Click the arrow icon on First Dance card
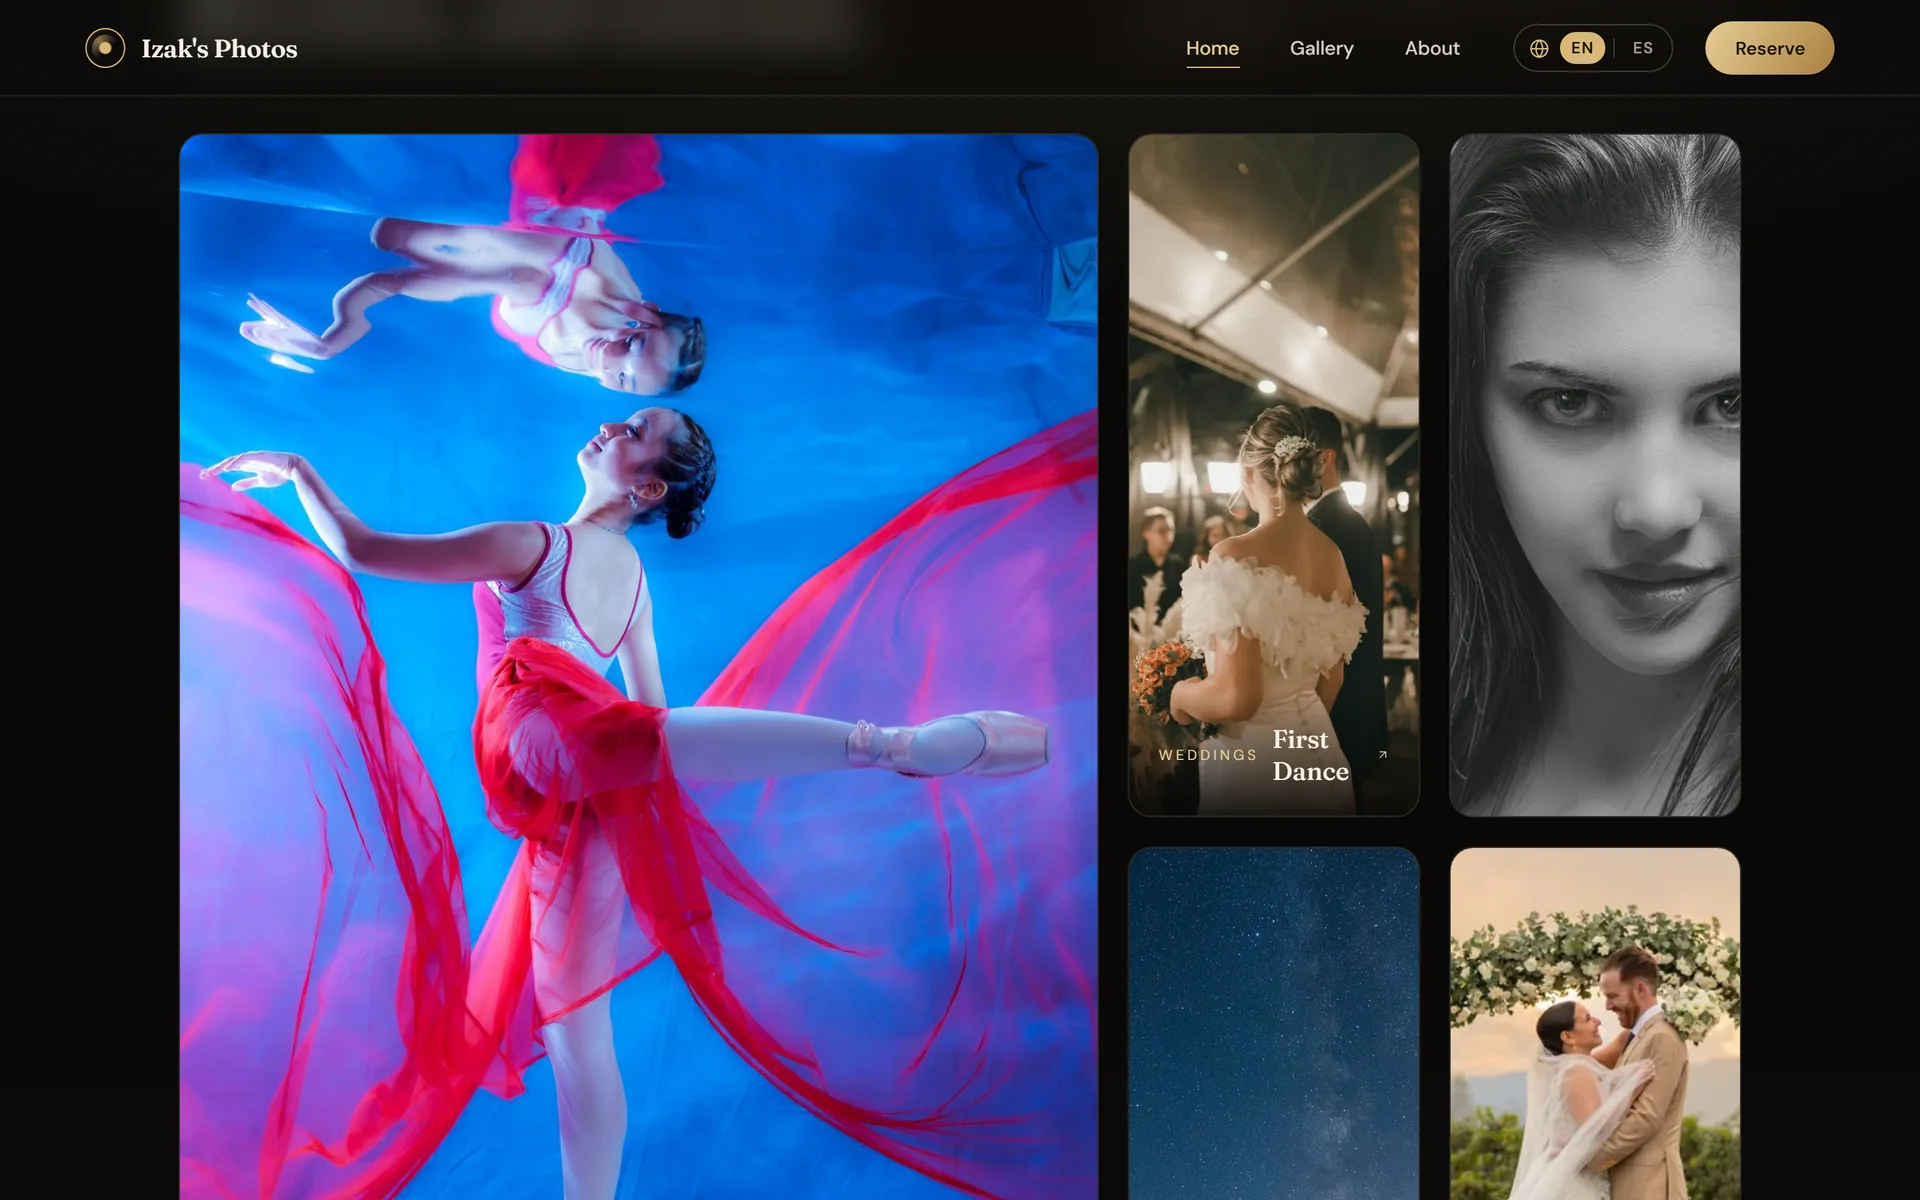The width and height of the screenshot is (1920, 1200). tap(1383, 755)
